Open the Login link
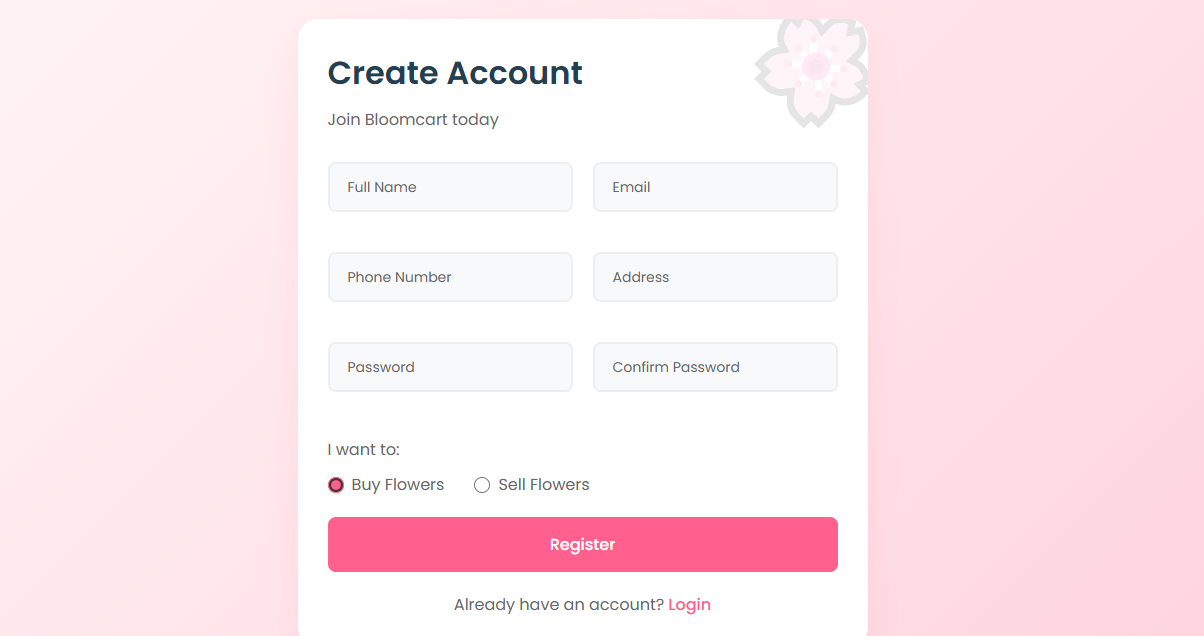The width and height of the screenshot is (1204, 636). coord(689,604)
